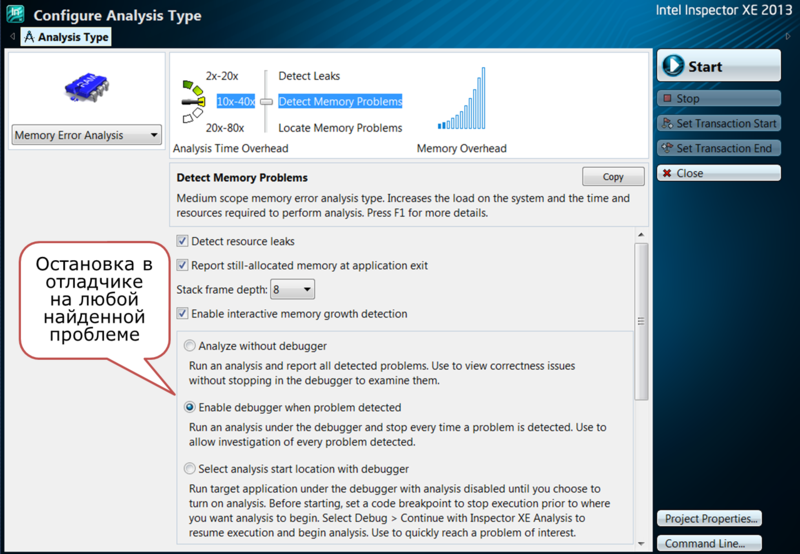Image resolution: width=800 pixels, height=554 pixels.
Task: Click the Start play arrow icon
Action: [x=672, y=66]
